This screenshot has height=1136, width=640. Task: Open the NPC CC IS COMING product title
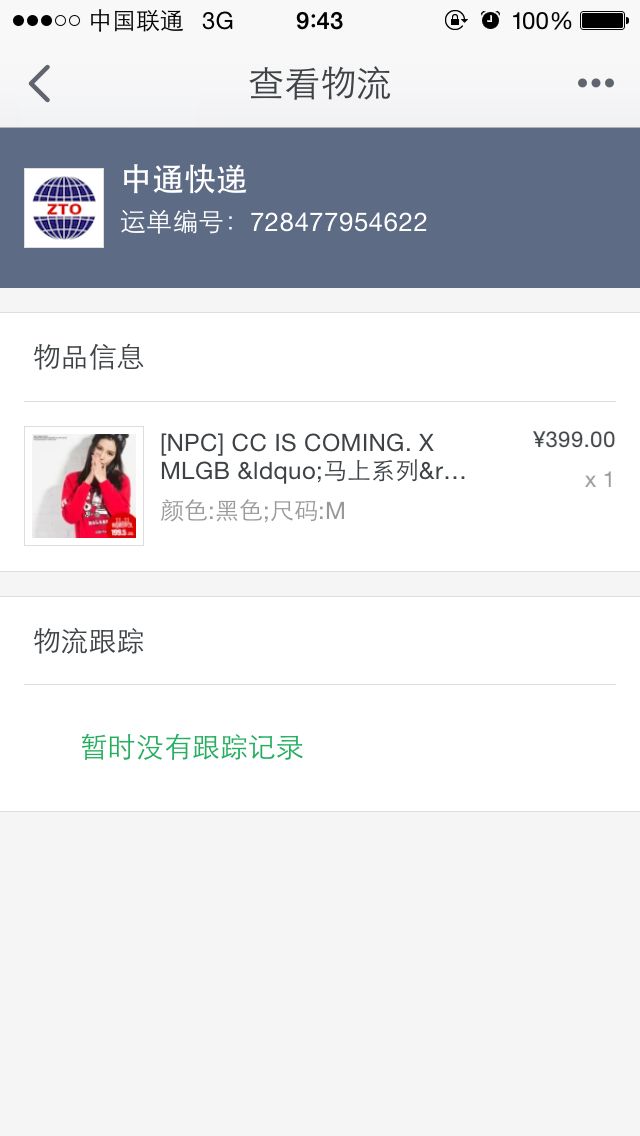click(x=312, y=456)
